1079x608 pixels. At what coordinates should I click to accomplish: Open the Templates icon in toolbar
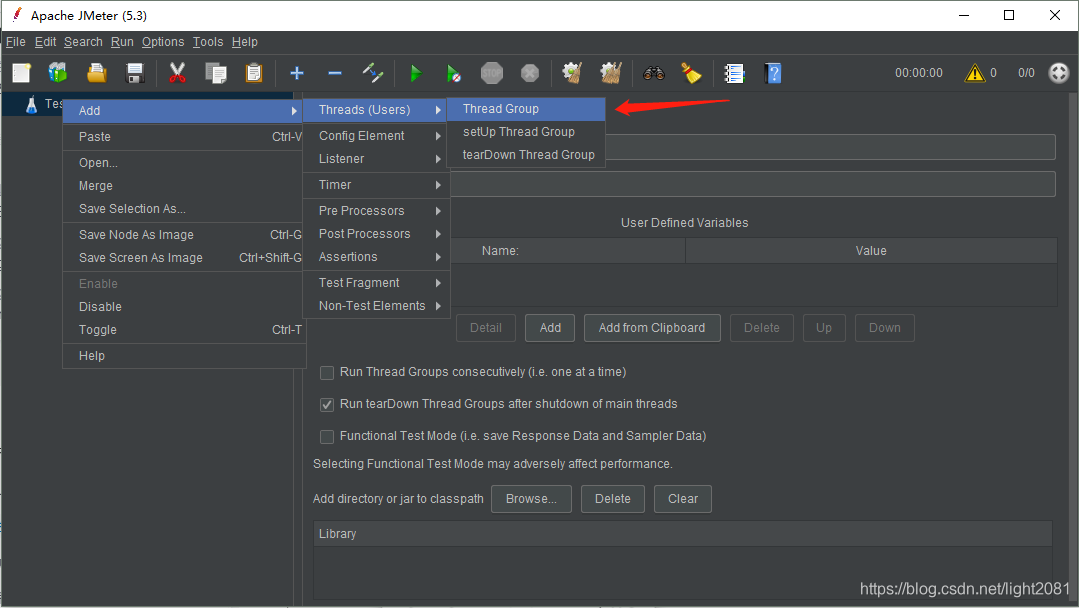58,73
